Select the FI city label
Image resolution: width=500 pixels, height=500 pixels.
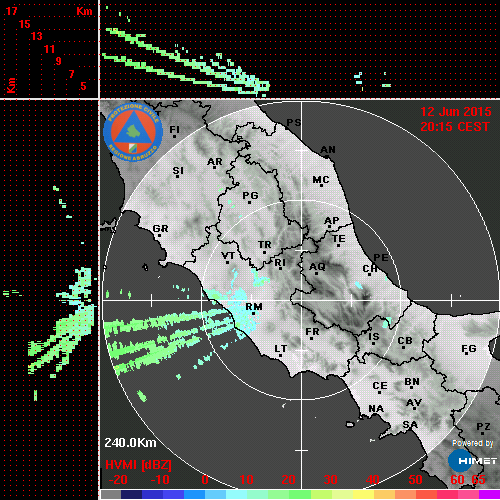[x=175, y=129]
